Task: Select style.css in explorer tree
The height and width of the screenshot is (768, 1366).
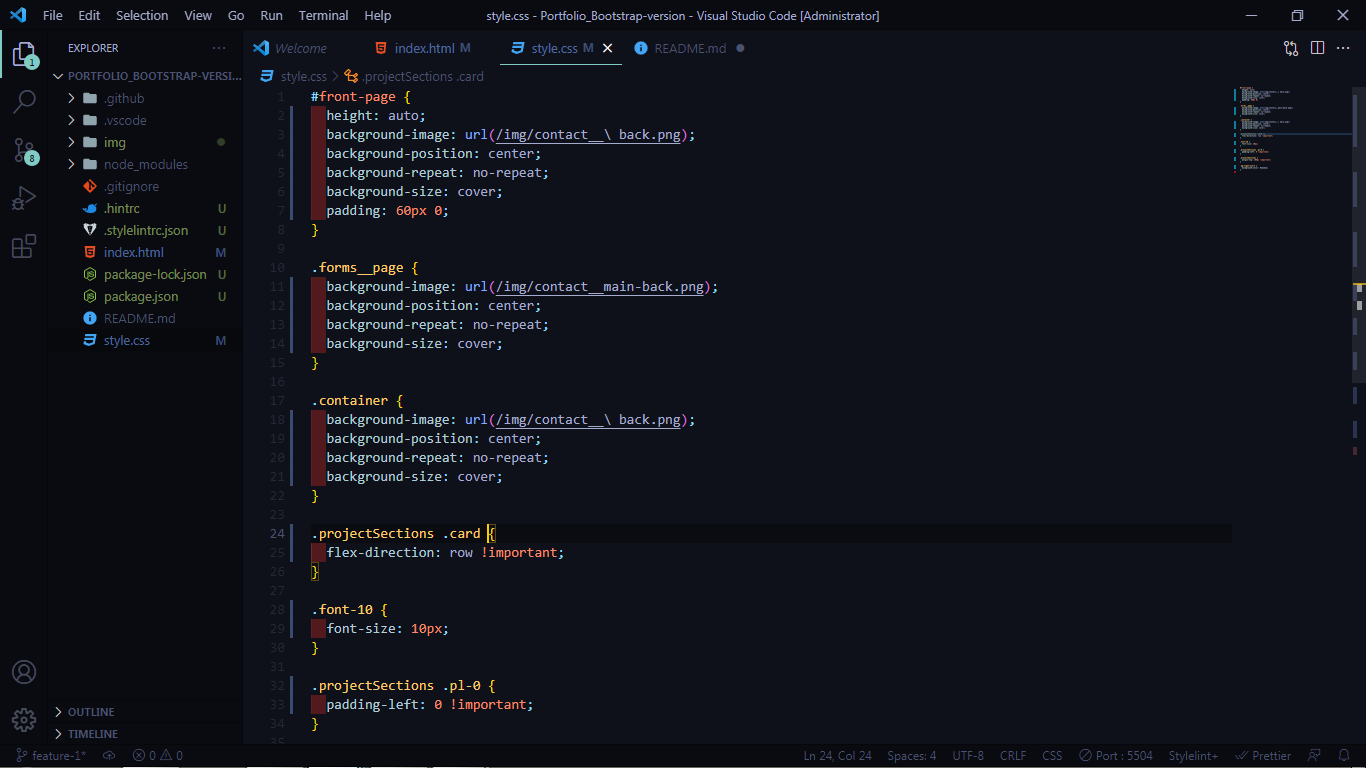Action: (147, 340)
